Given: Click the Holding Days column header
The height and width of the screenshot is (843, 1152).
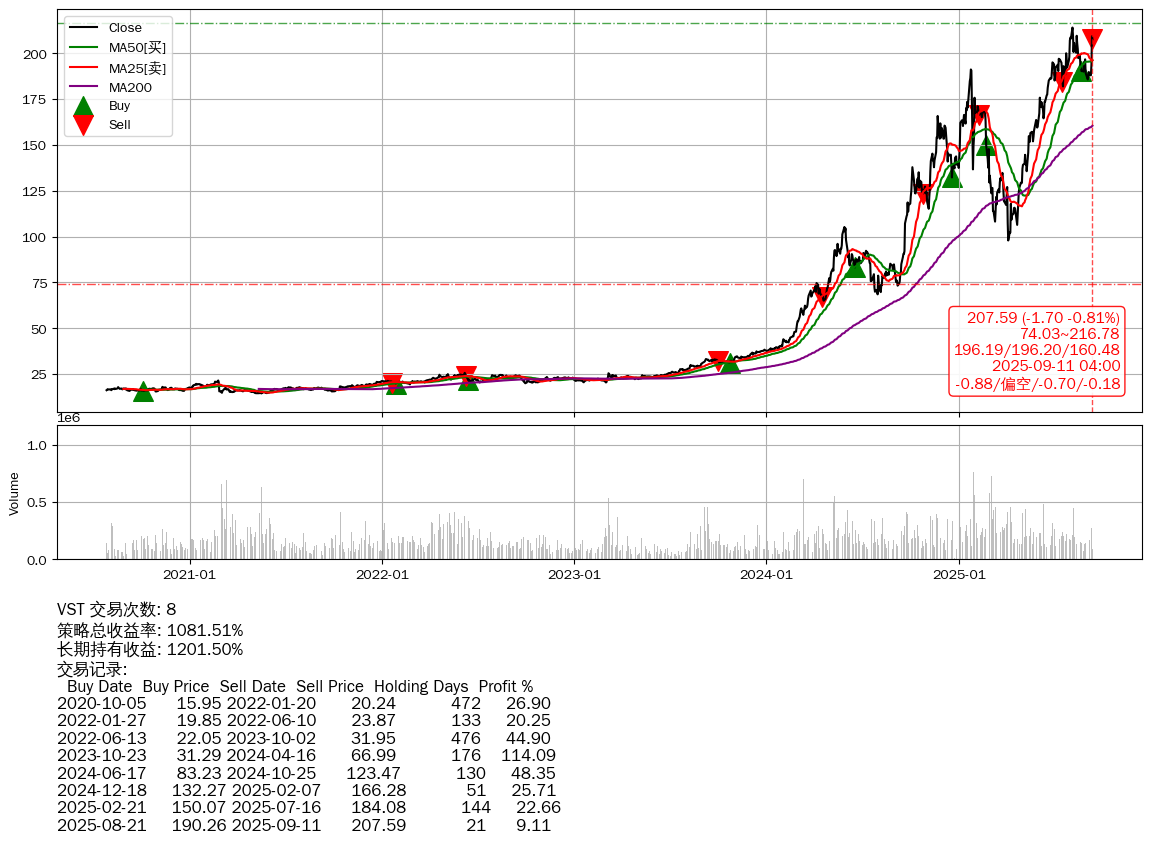Looking at the screenshot, I should click(421, 687).
